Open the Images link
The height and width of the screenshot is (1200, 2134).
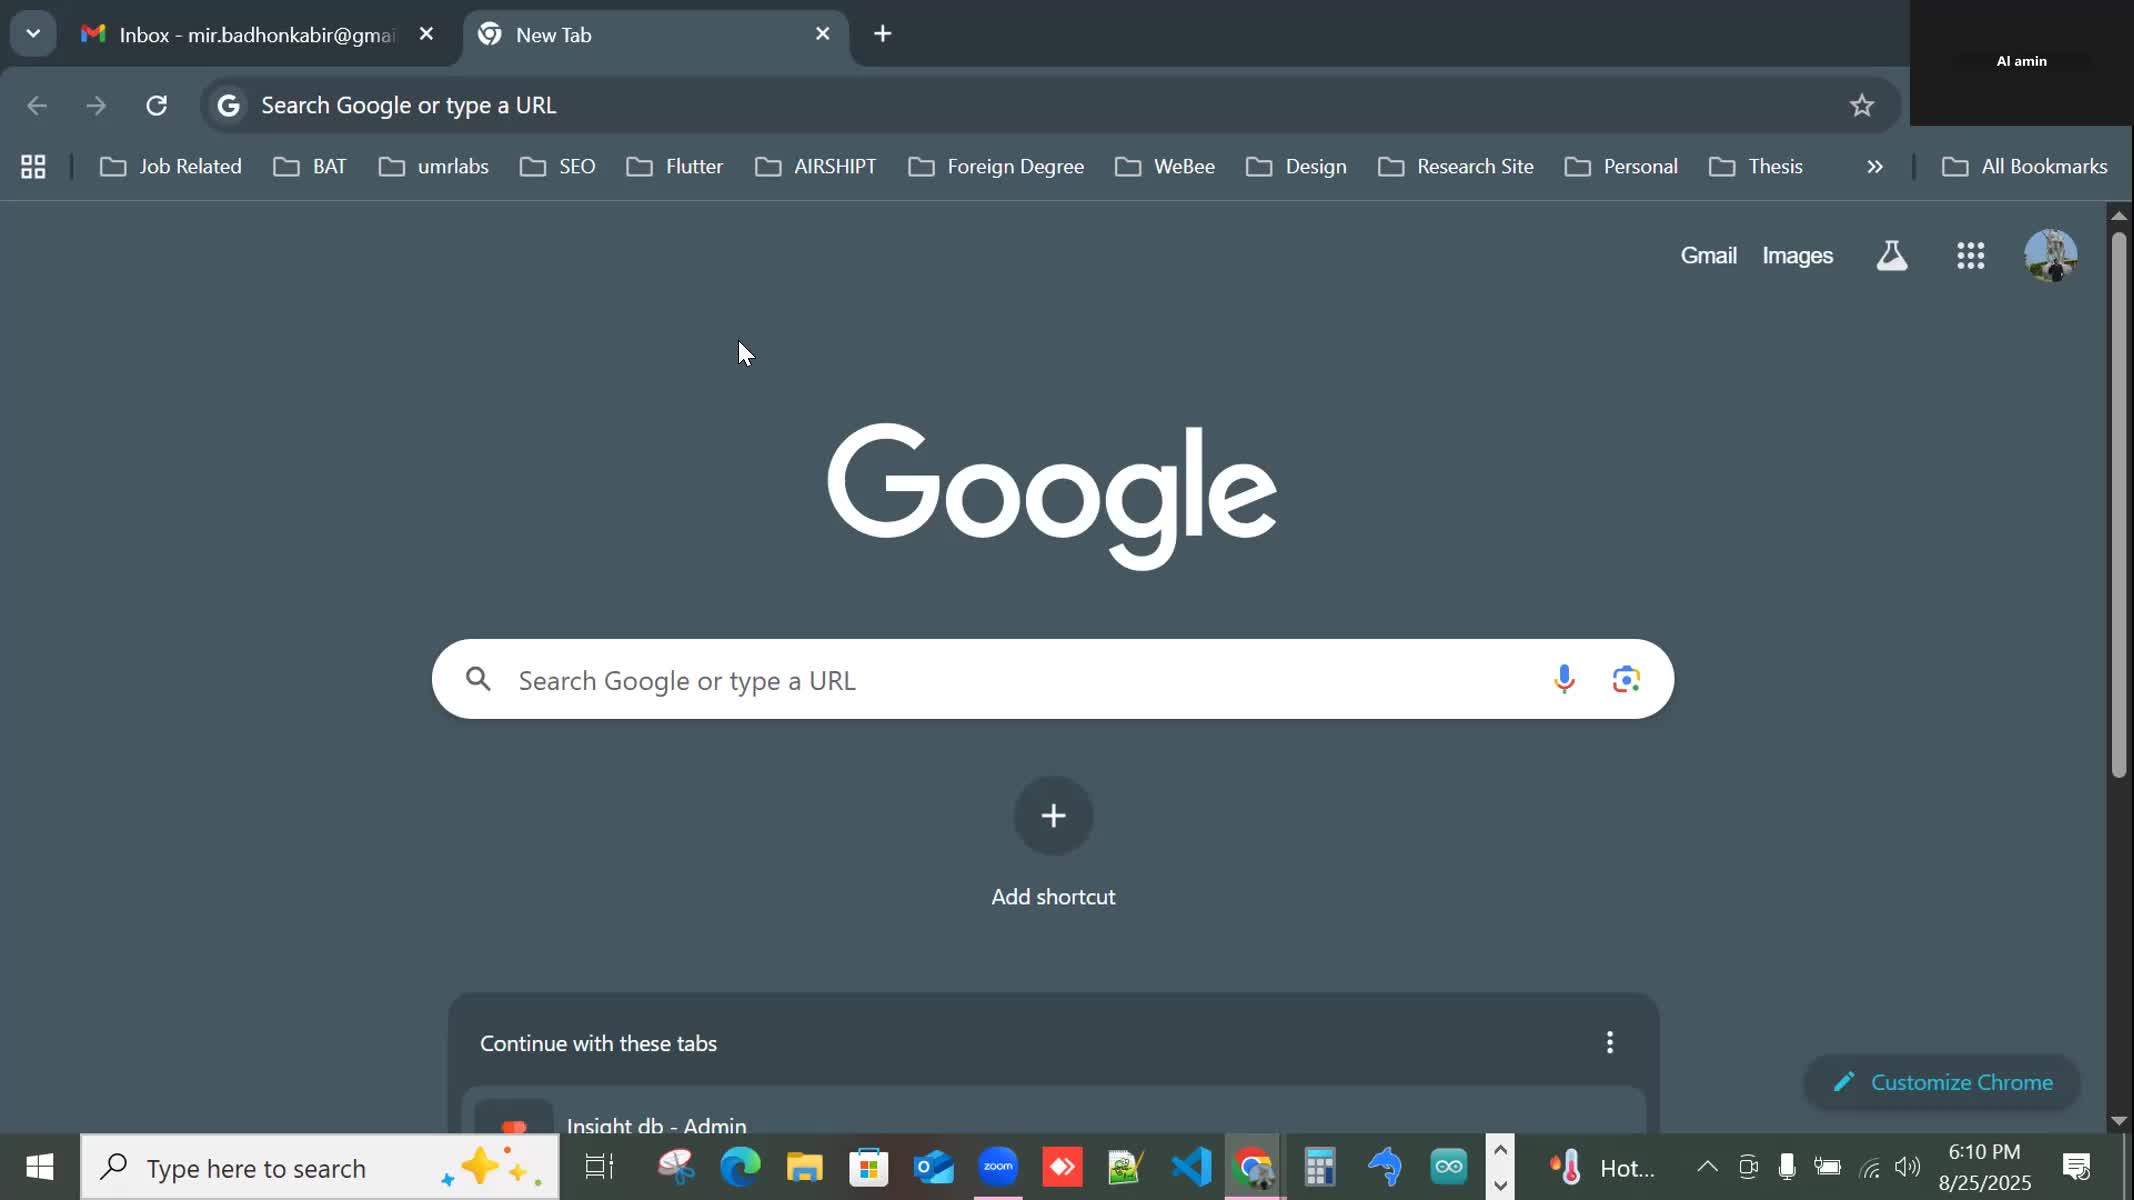[x=1797, y=255]
